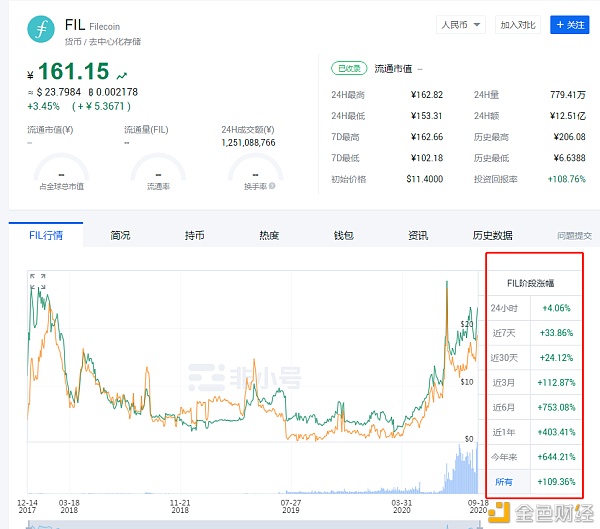Select the FIL行情 tab

coord(46,235)
